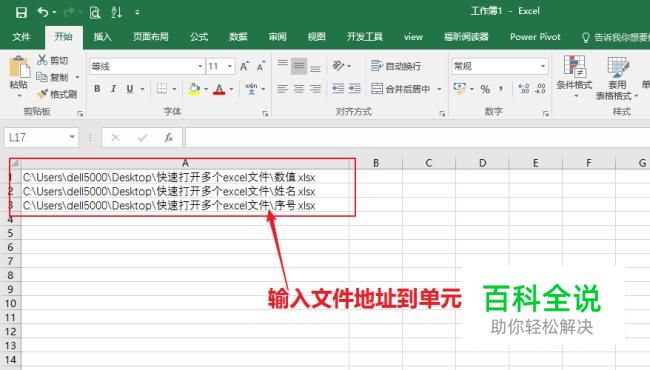Open underline style dropdown arrow

[142, 89]
